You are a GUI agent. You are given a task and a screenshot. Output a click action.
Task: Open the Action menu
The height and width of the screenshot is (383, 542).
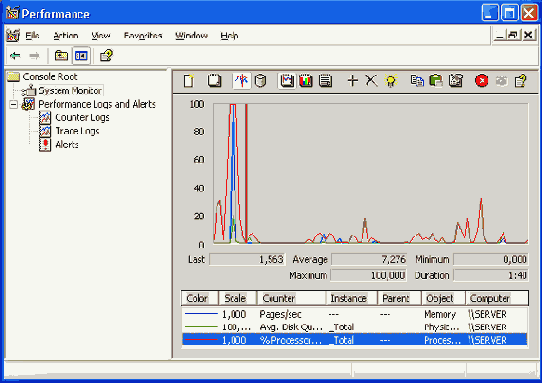coord(66,36)
